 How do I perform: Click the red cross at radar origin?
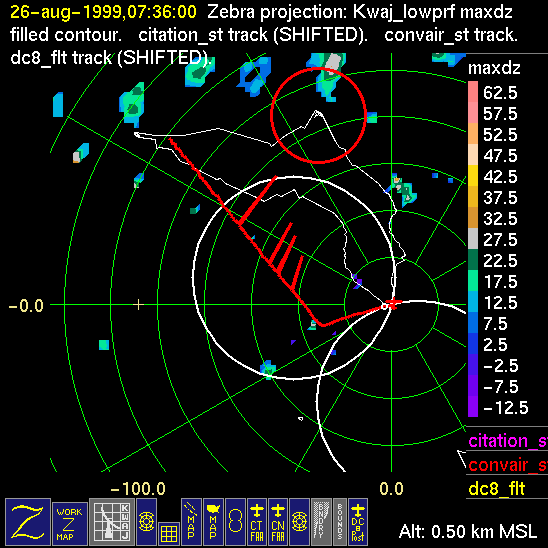392,303
